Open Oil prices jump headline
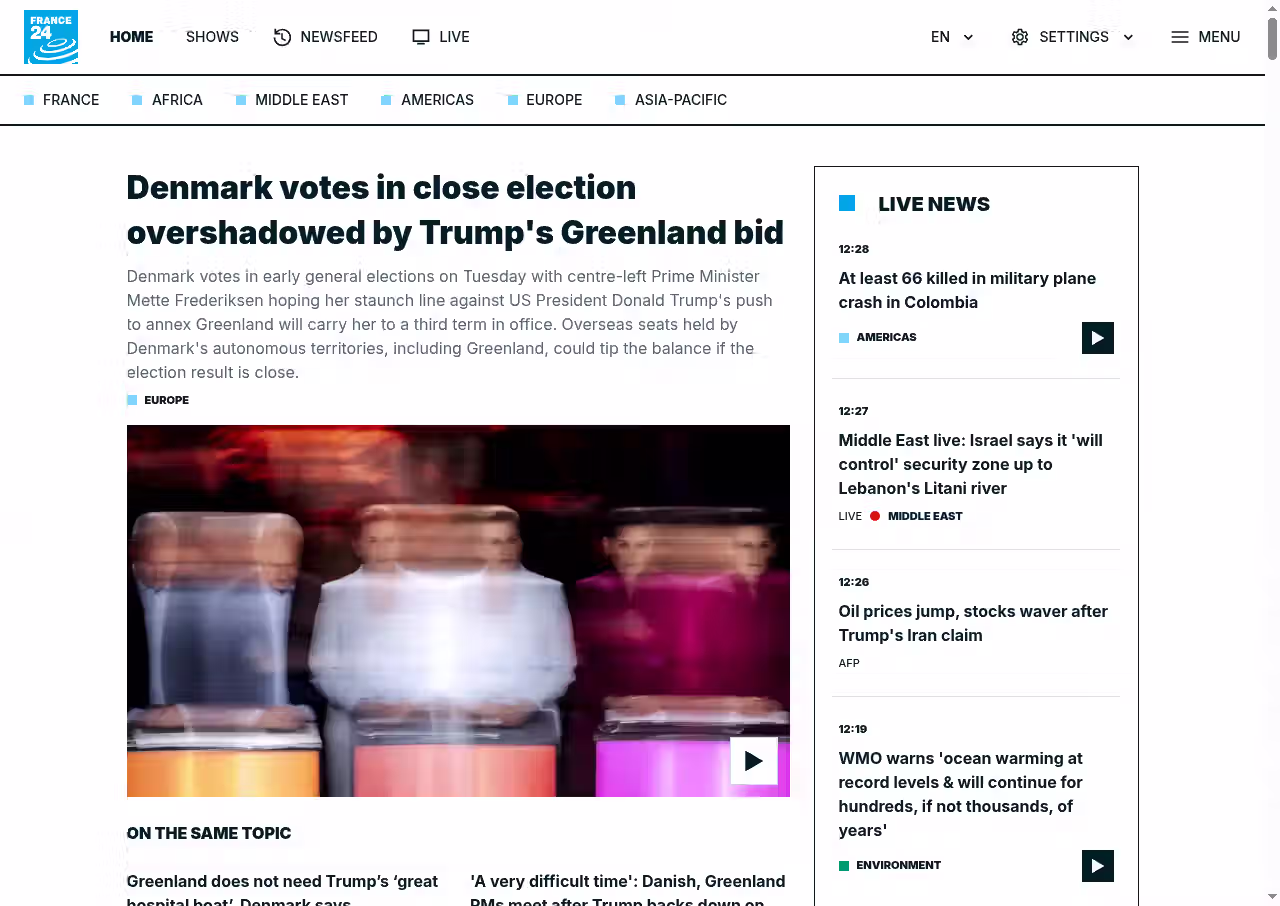The image size is (1280, 906). pos(973,623)
